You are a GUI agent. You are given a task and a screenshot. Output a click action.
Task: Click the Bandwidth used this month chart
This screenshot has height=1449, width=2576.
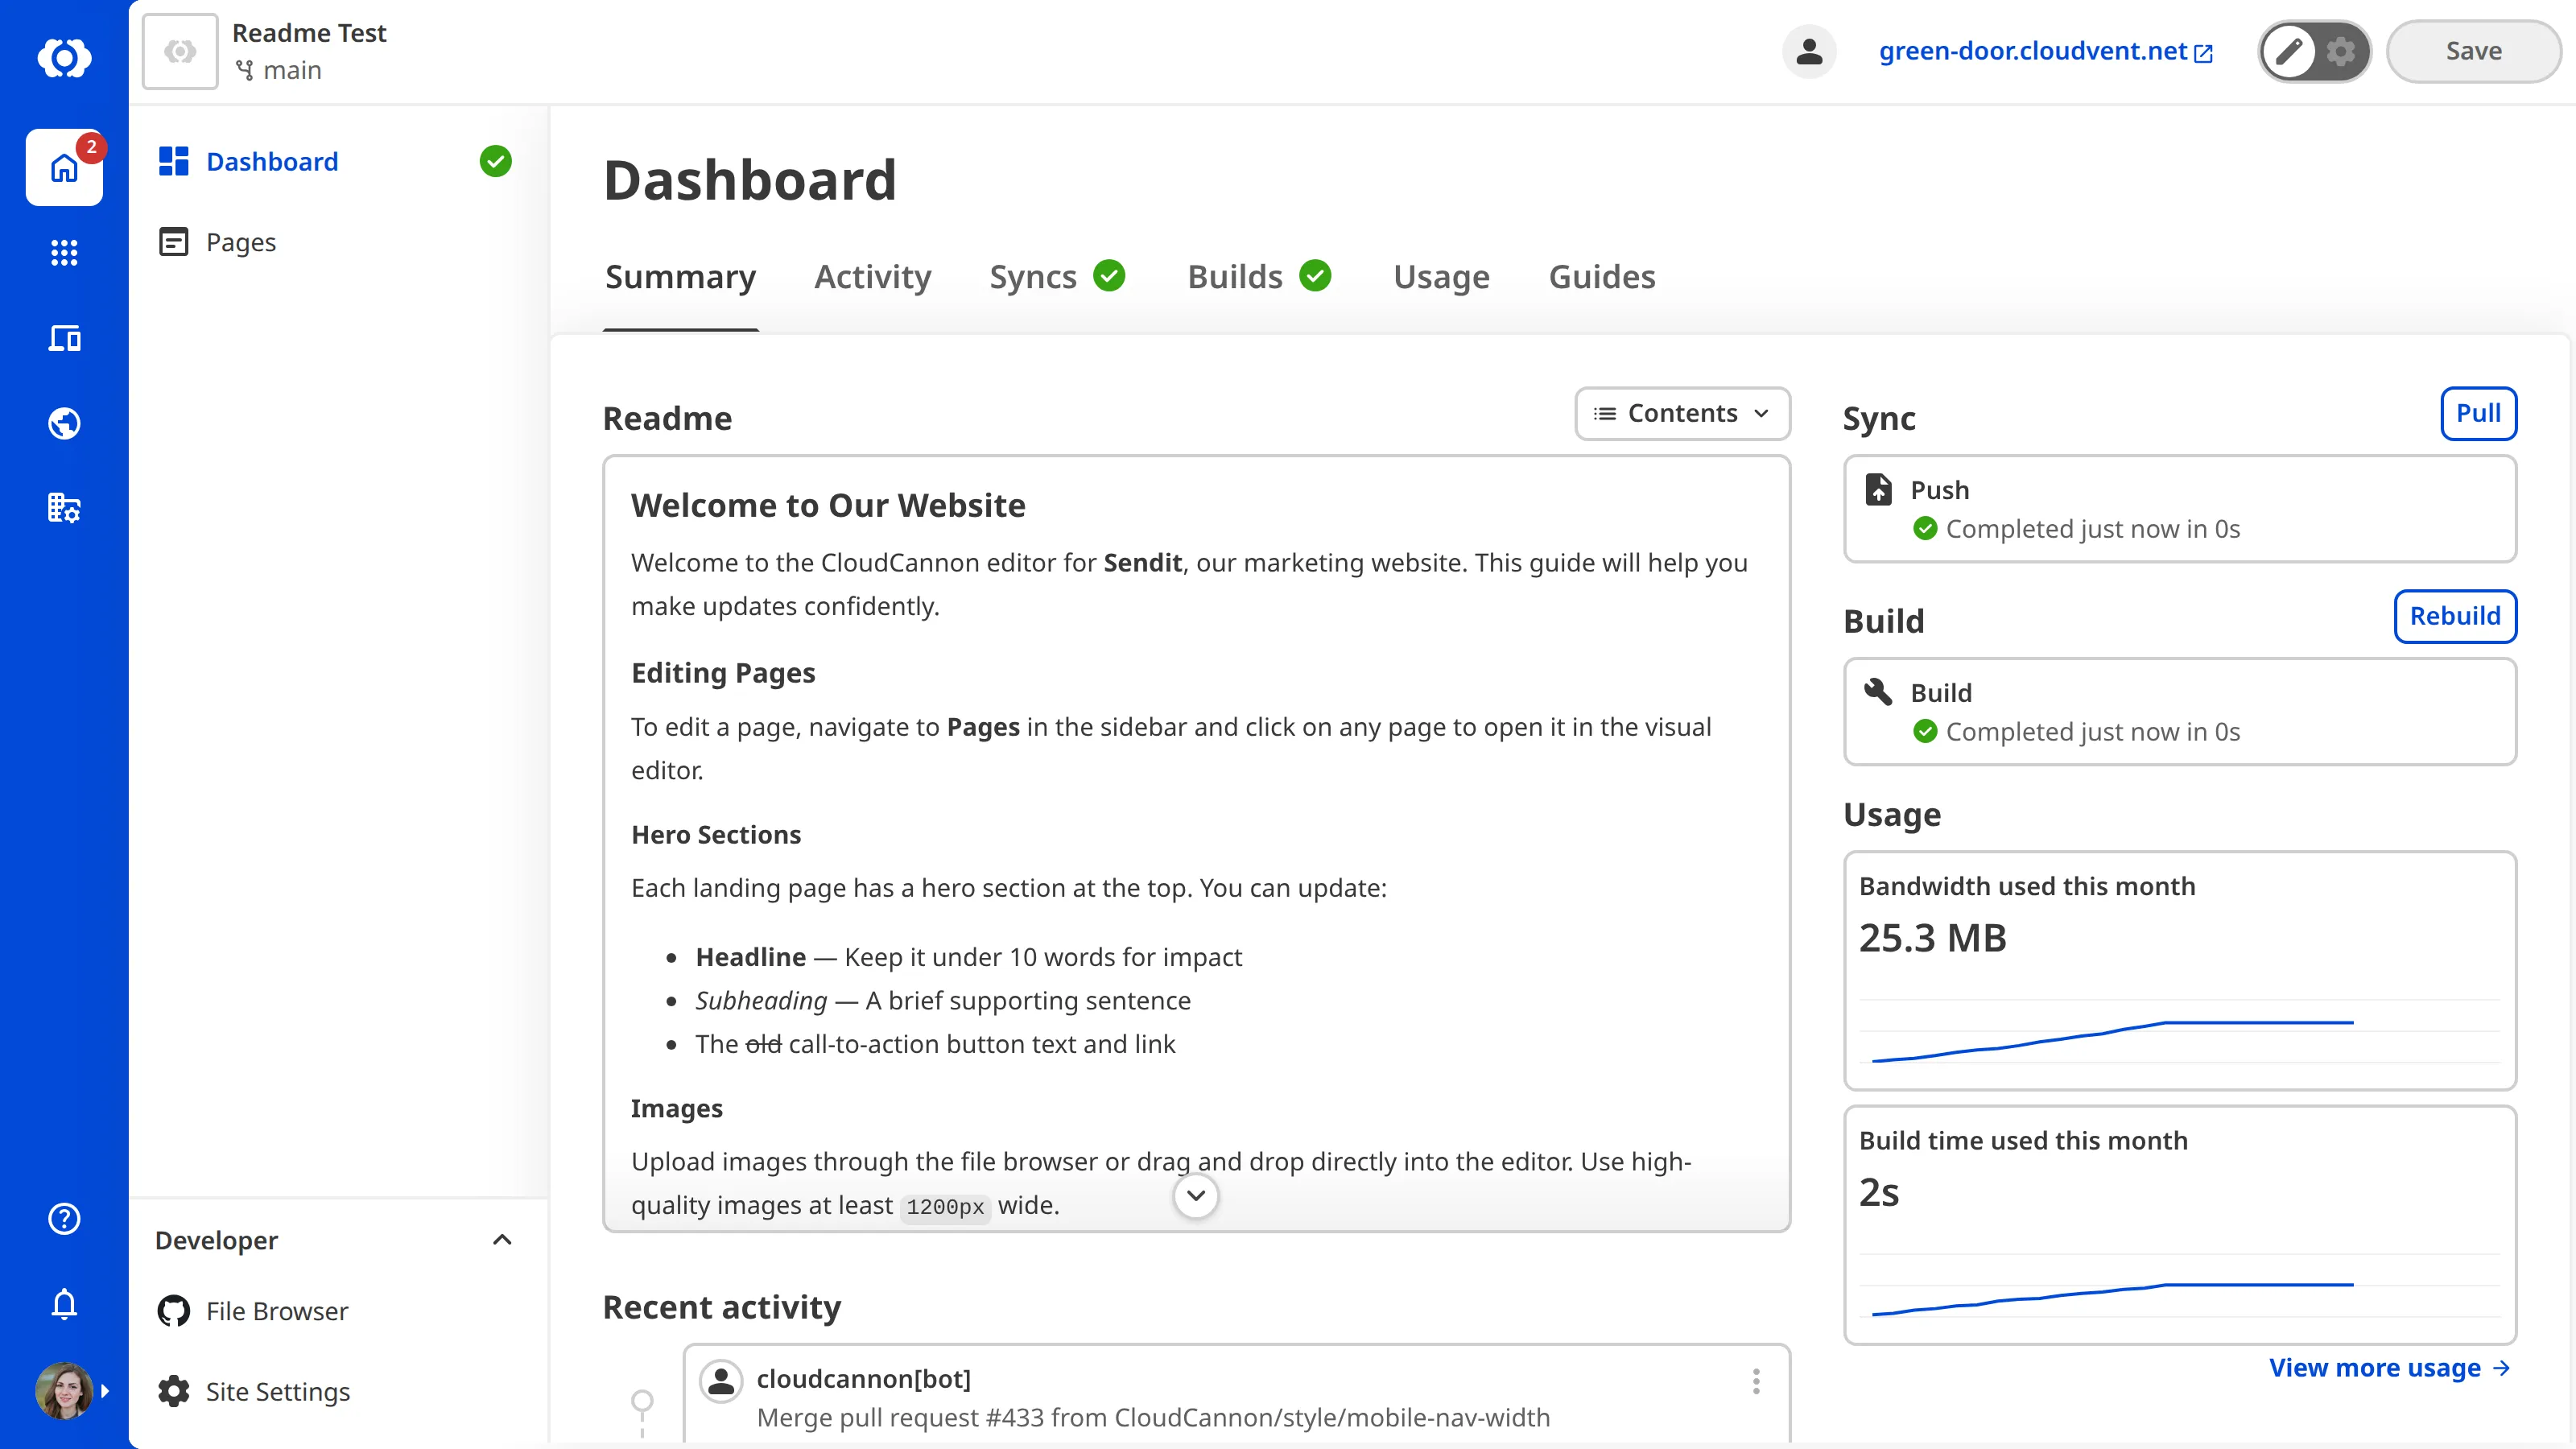[2180, 1030]
